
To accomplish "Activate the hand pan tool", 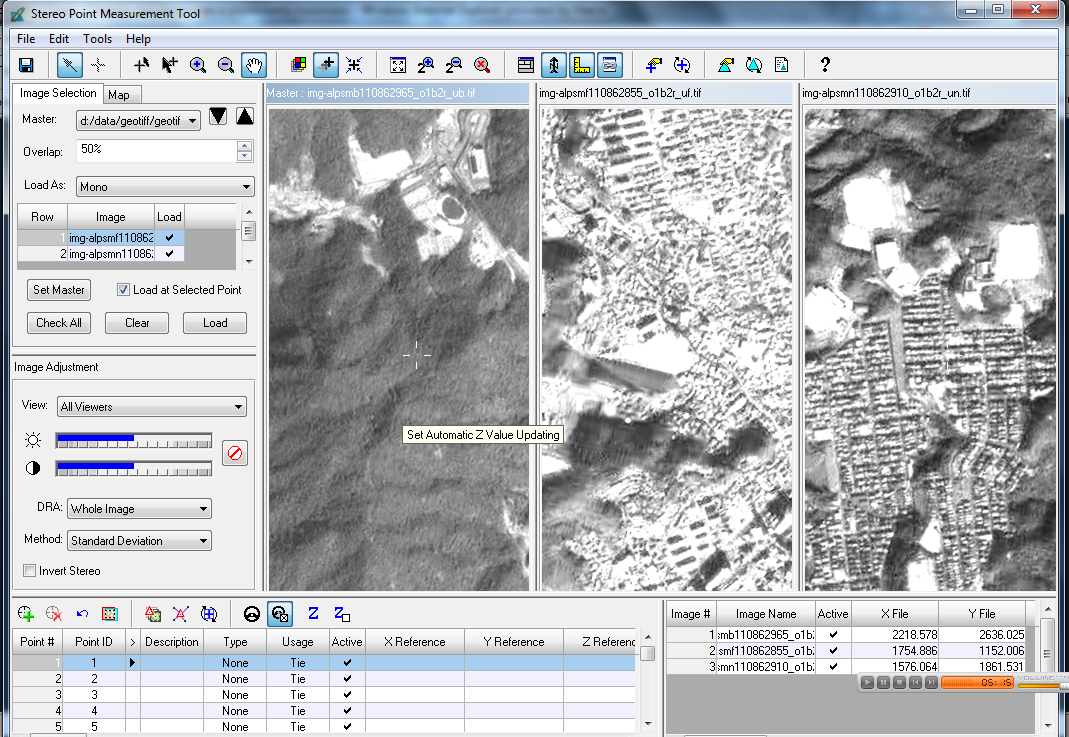I will (x=254, y=65).
